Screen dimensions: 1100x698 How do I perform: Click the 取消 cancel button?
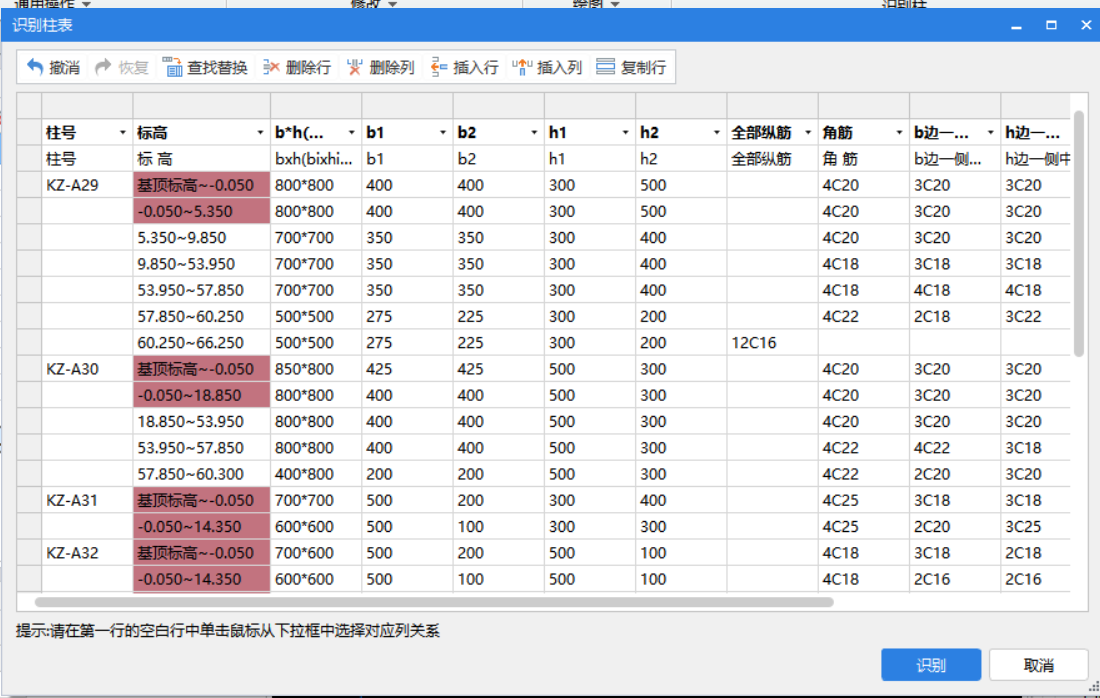click(1038, 664)
